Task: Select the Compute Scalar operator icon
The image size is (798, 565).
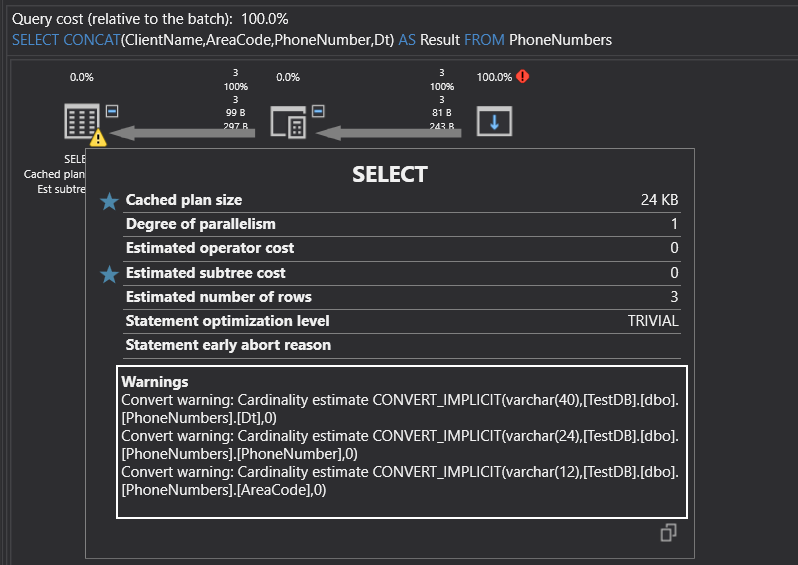Action: coord(288,121)
